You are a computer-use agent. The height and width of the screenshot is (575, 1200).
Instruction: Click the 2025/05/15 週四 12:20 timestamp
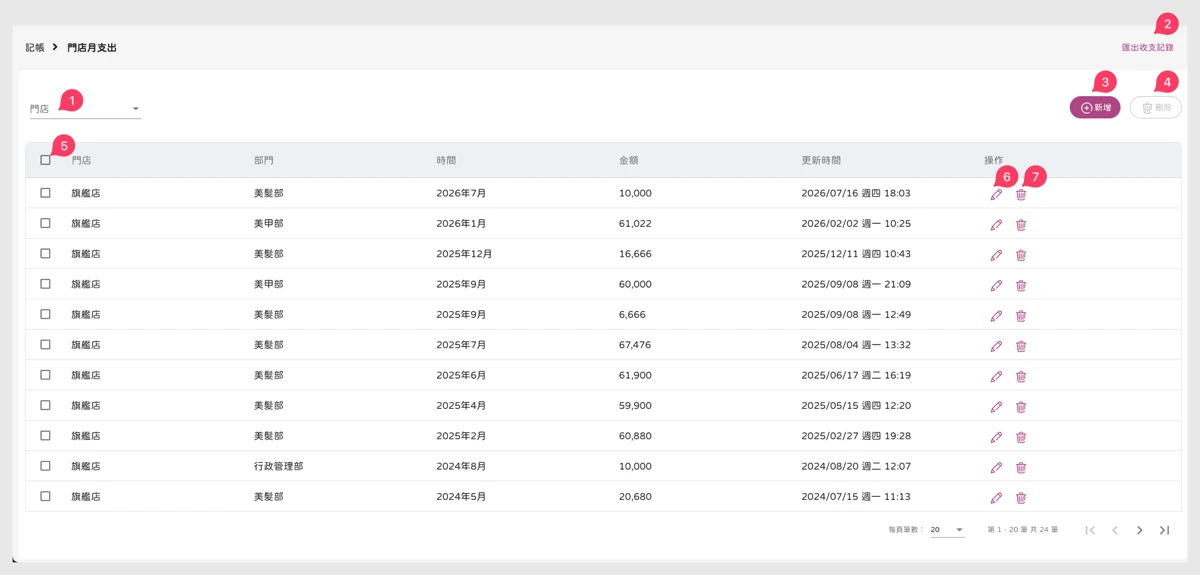tap(856, 405)
